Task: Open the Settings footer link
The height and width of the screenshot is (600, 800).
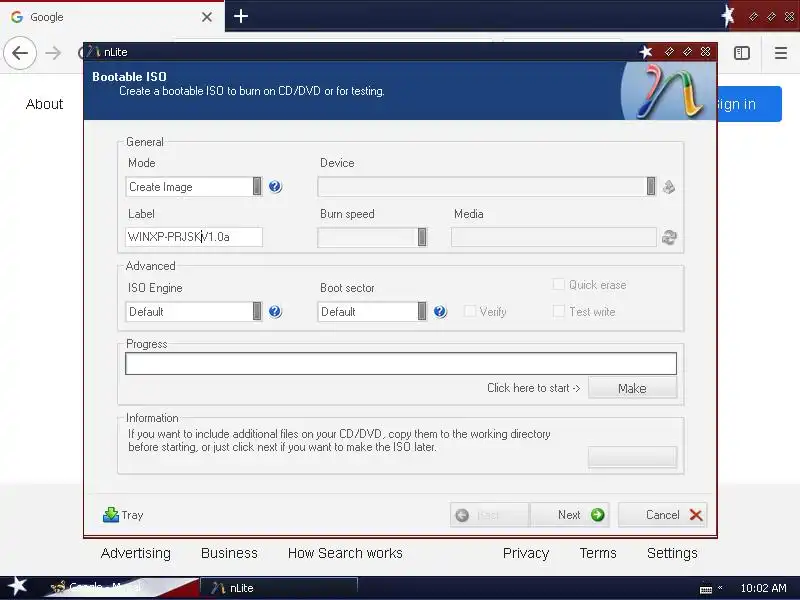Action: click(672, 553)
